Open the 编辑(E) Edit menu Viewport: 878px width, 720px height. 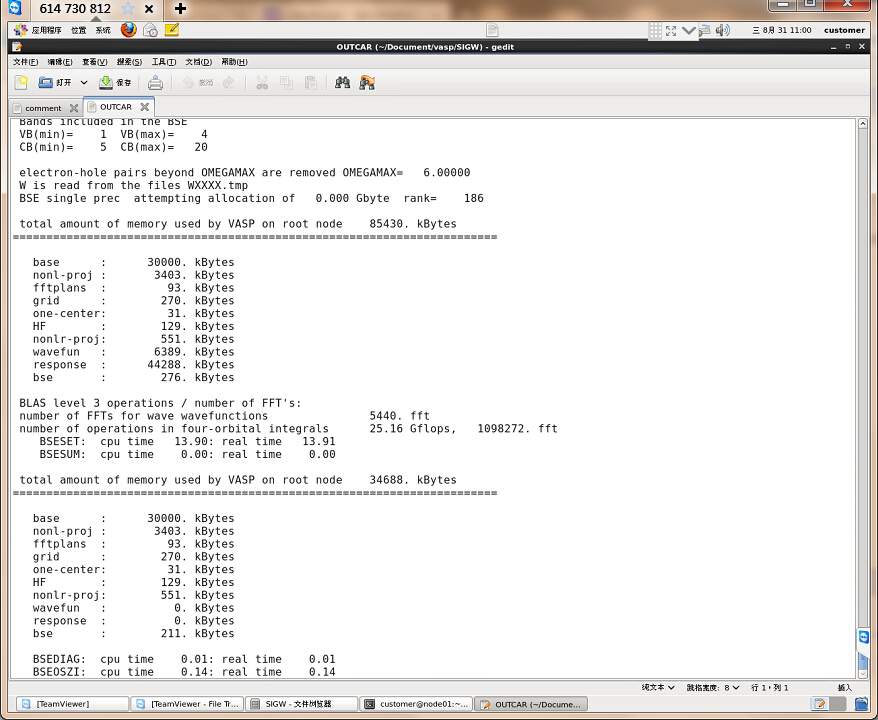[x=60, y=62]
